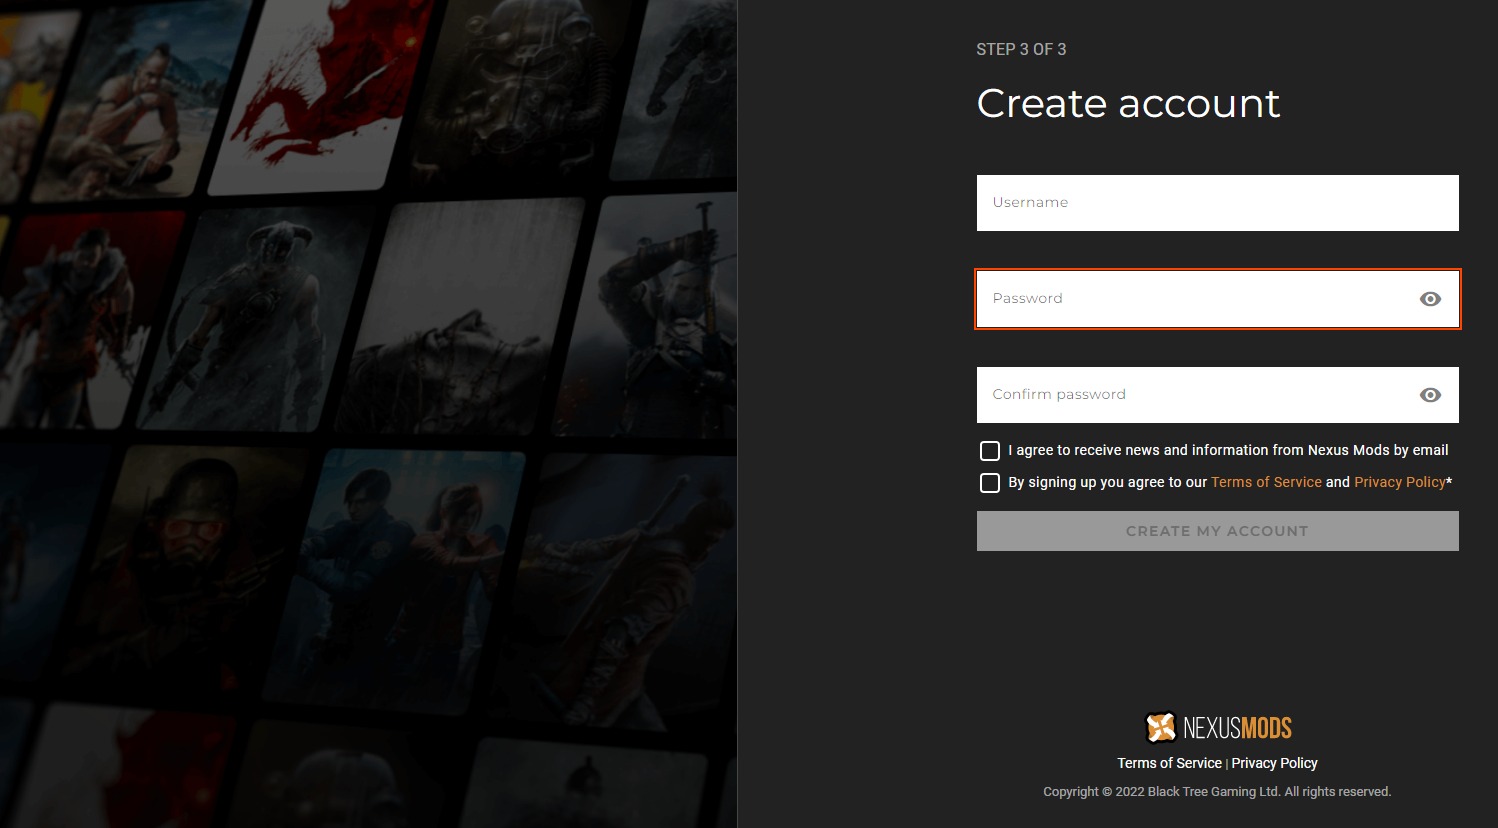Click the 'Create account' heading
The image size is (1498, 828).
(1128, 103)
